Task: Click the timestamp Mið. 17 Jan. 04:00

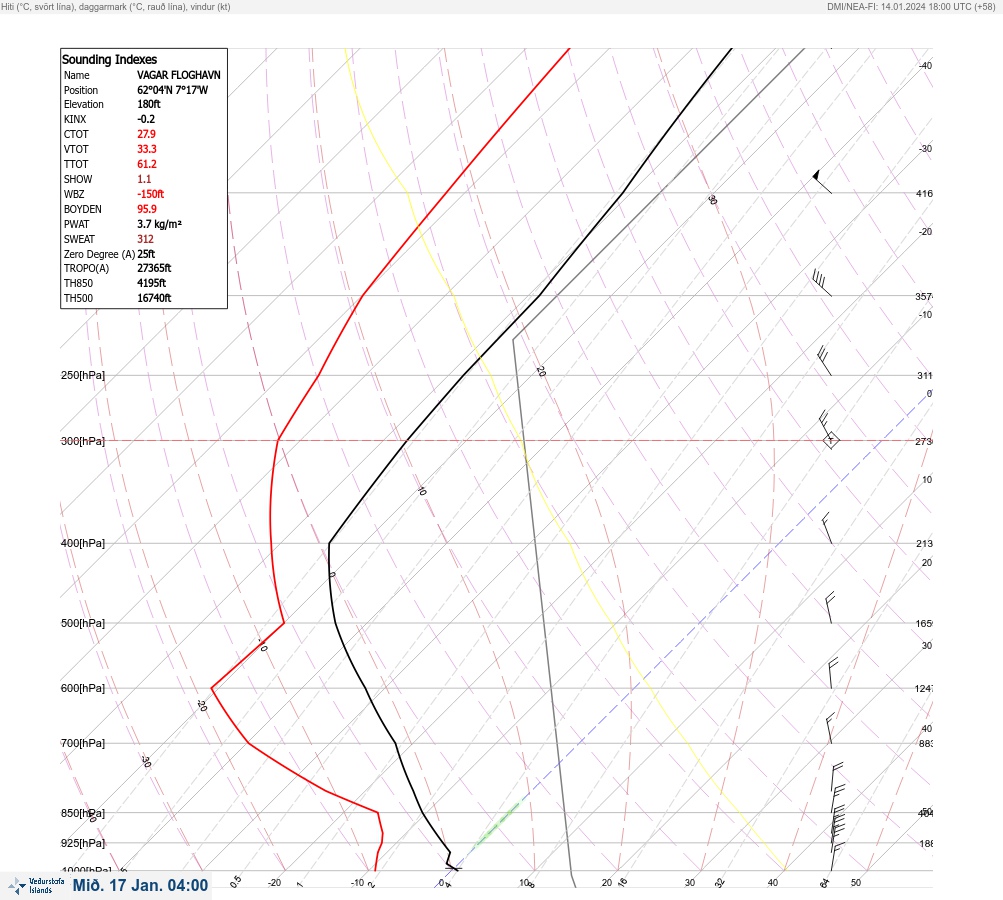Action: (140, 885)
